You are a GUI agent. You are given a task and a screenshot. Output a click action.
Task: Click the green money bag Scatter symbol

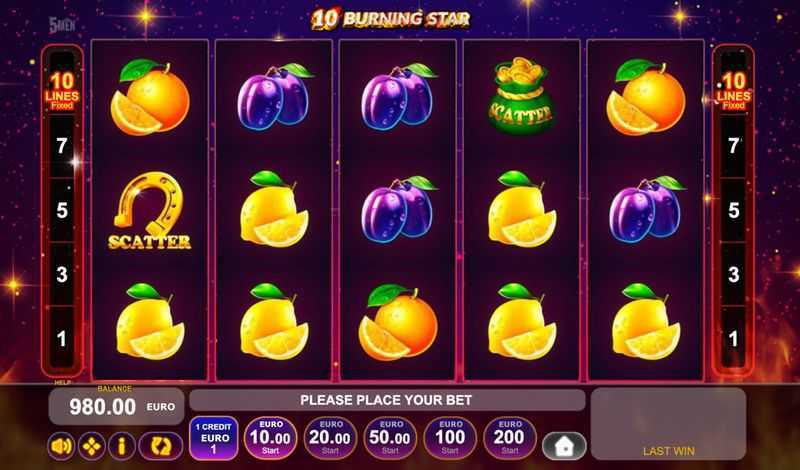pos(520,96)
